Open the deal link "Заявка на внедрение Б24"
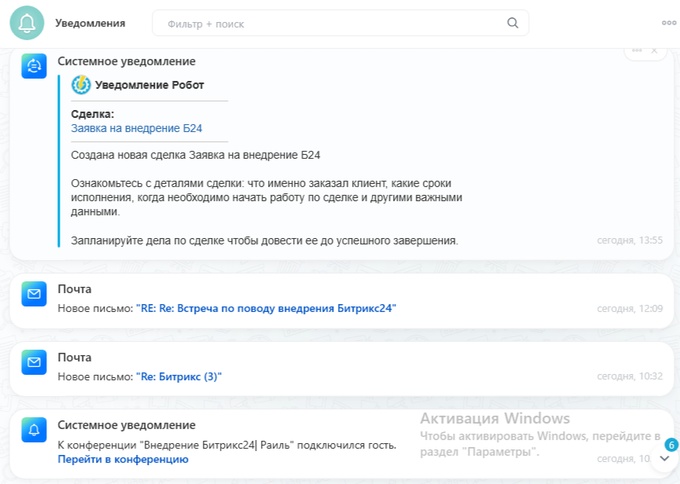Image resolution: width=680 pixels, height=484 pixels. (x=137, y=128)
